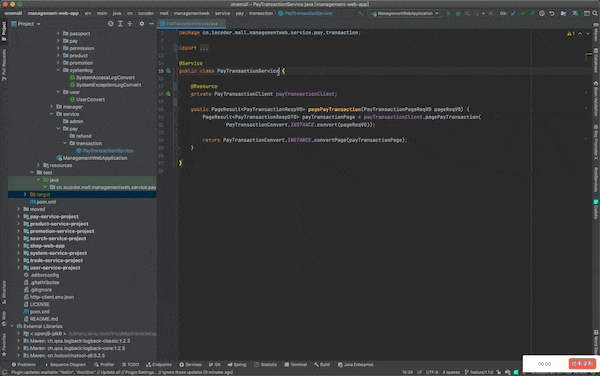Click the green Run button in toolbar
The image size is (600, 376).
448,13
